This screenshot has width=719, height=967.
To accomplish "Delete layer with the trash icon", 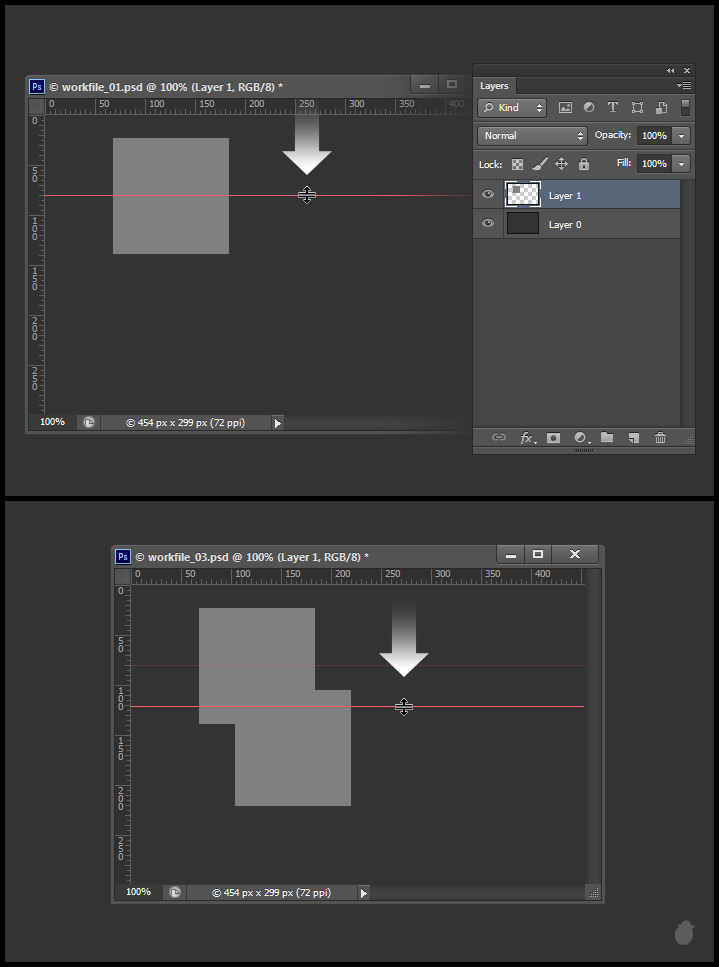I will coord(660,438).
